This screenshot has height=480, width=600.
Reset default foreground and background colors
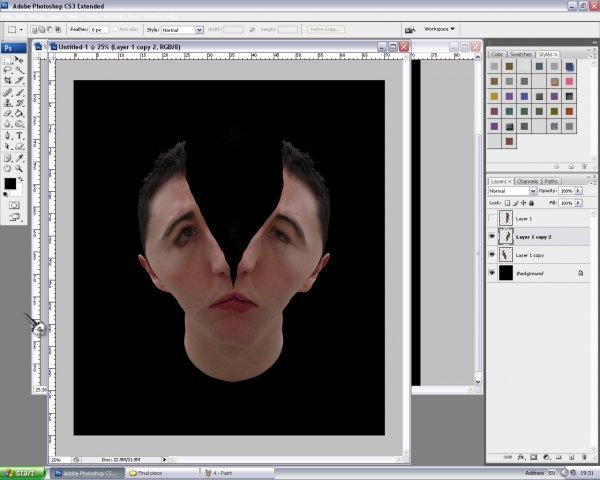coord(5,194)
